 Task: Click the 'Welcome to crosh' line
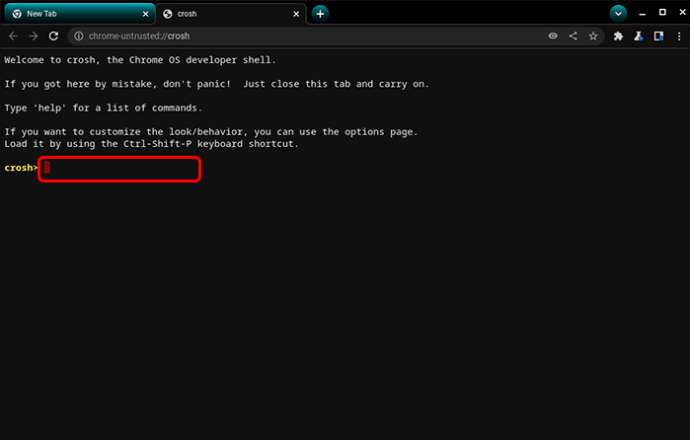[140, 60]
